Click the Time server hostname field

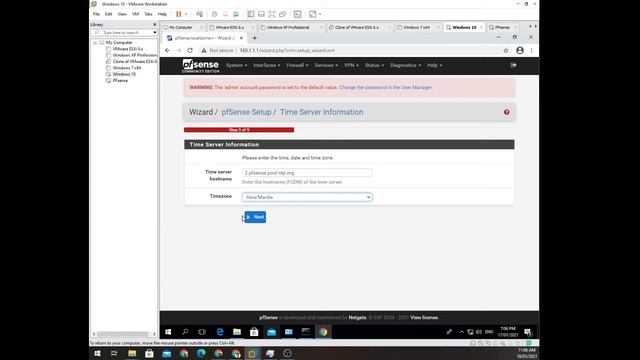pos(307,173)
